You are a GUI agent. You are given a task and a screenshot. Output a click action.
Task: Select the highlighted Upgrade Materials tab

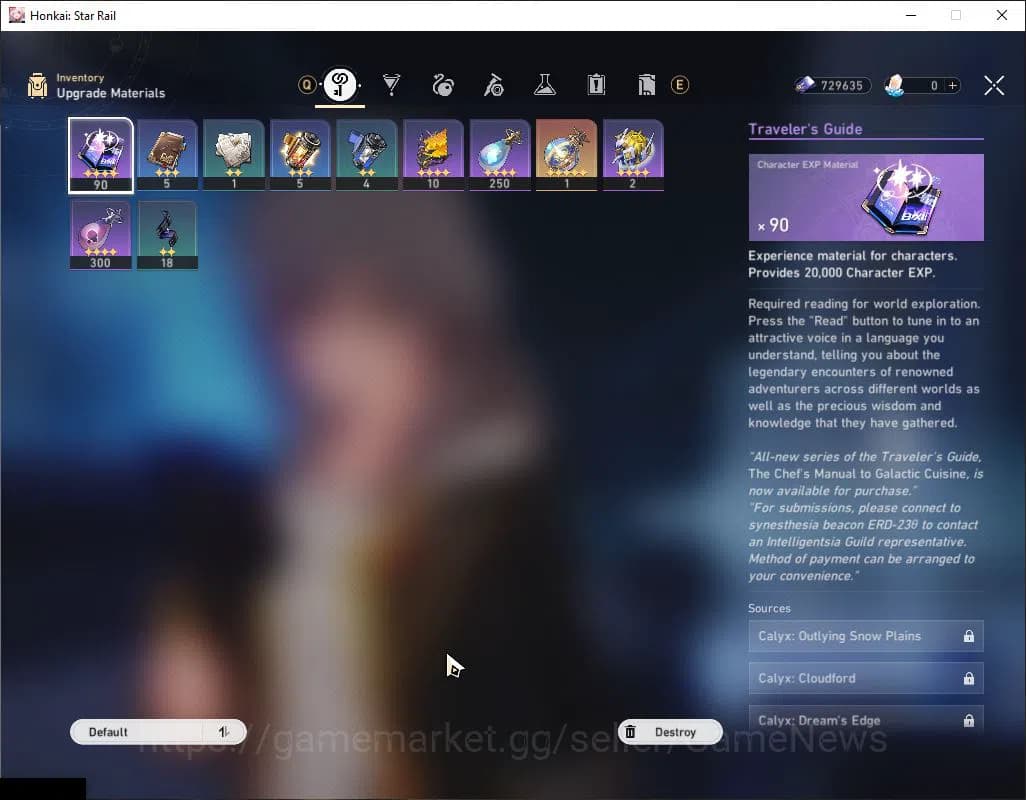click(339, 83)
